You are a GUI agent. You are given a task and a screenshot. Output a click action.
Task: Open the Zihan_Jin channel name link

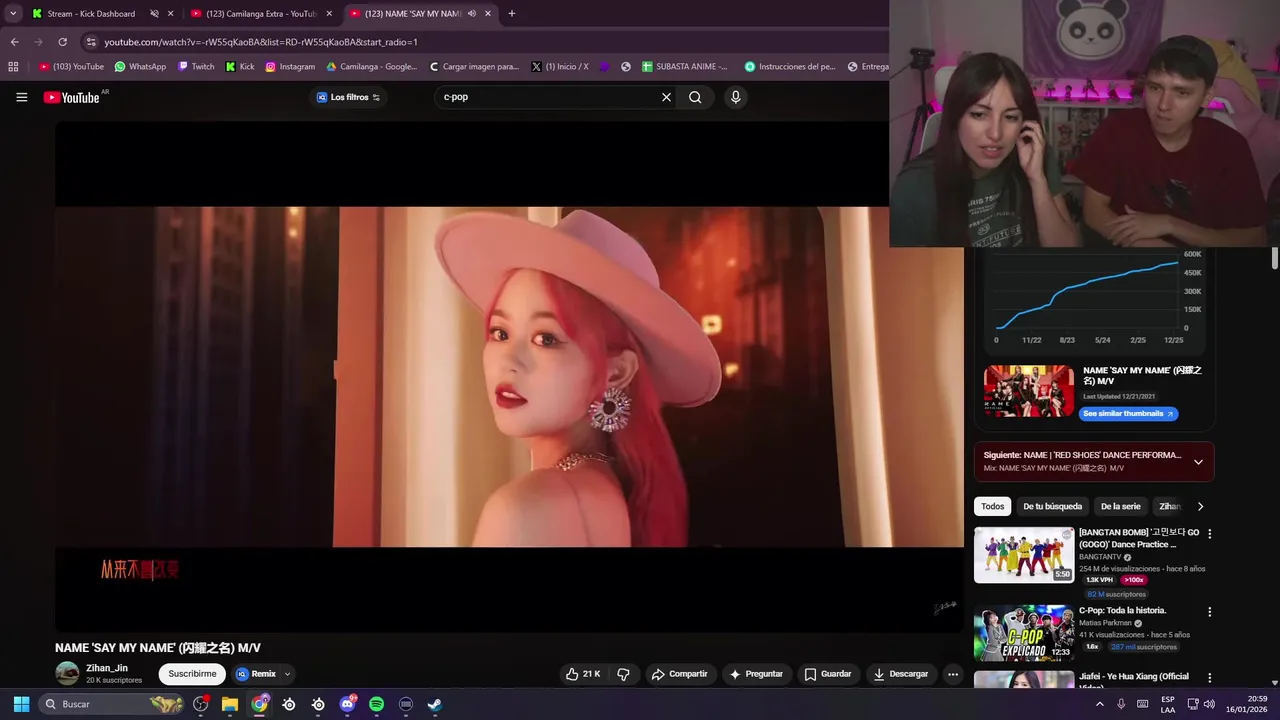pyautogui.click(x=107, y=668)
